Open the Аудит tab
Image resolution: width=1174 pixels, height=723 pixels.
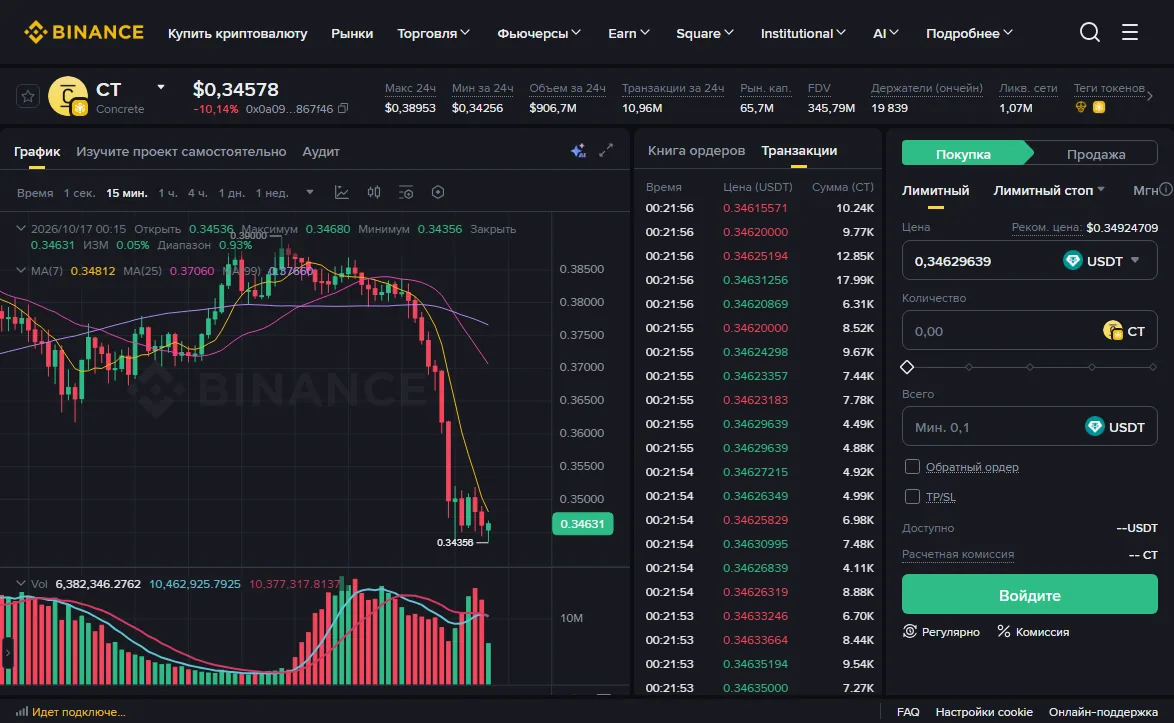321,152
